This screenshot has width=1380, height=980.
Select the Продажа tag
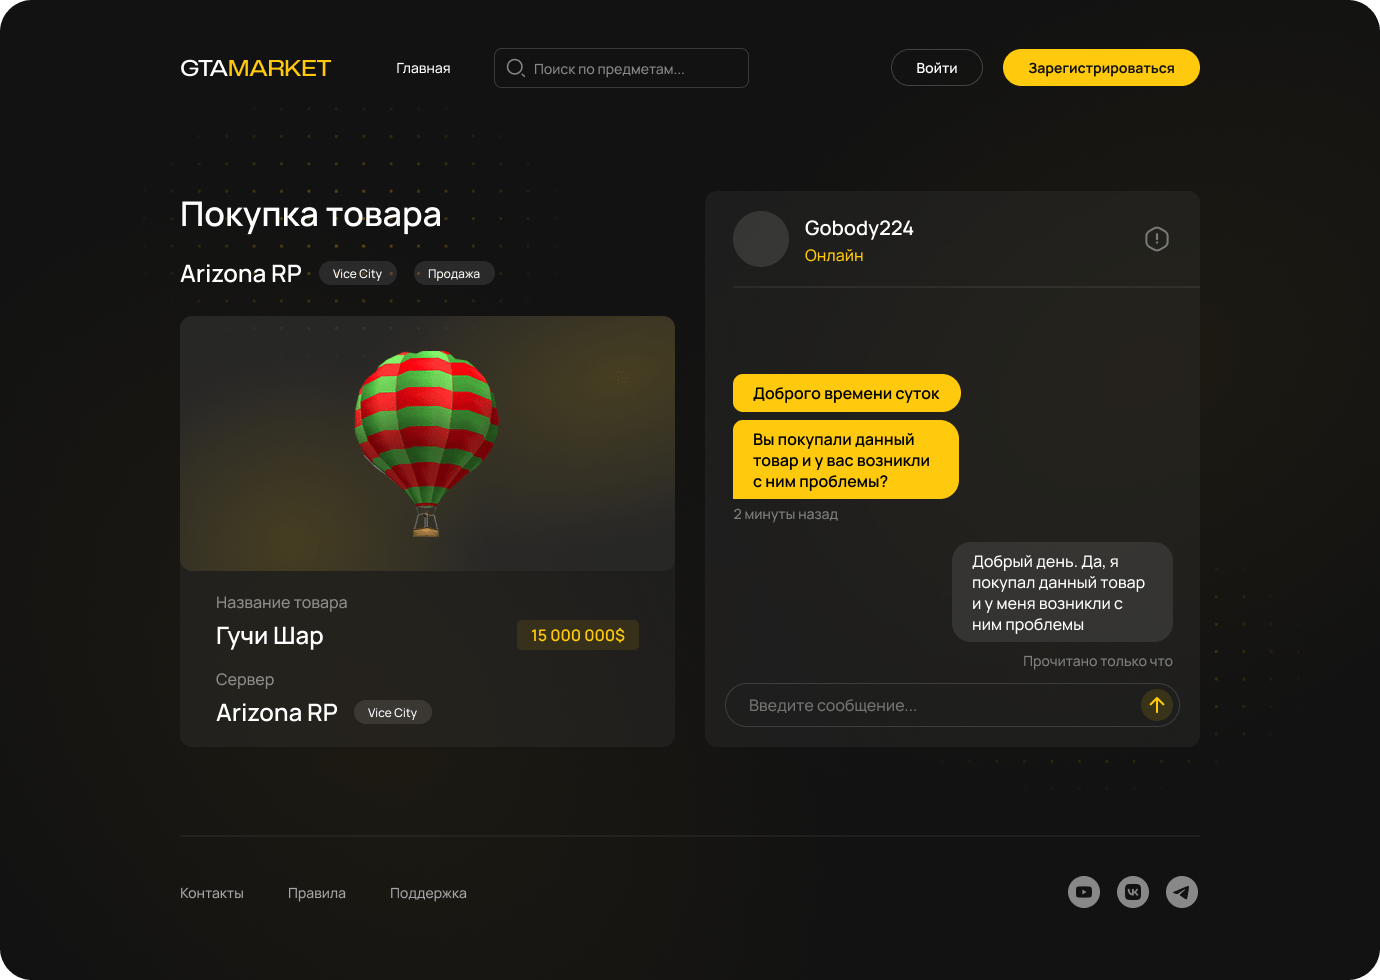454,273
